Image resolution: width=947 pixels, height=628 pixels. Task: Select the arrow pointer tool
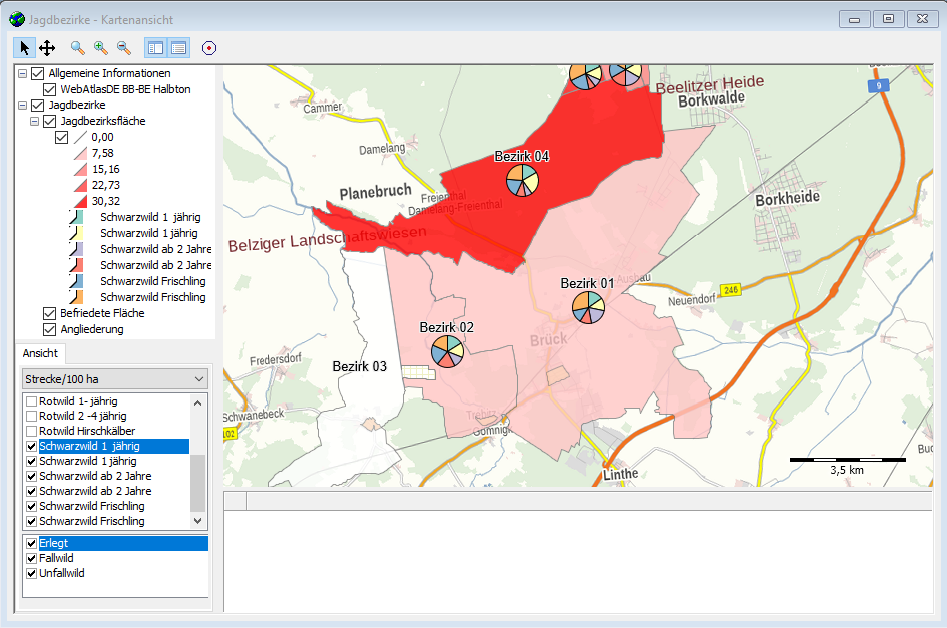tap(25, 47)
